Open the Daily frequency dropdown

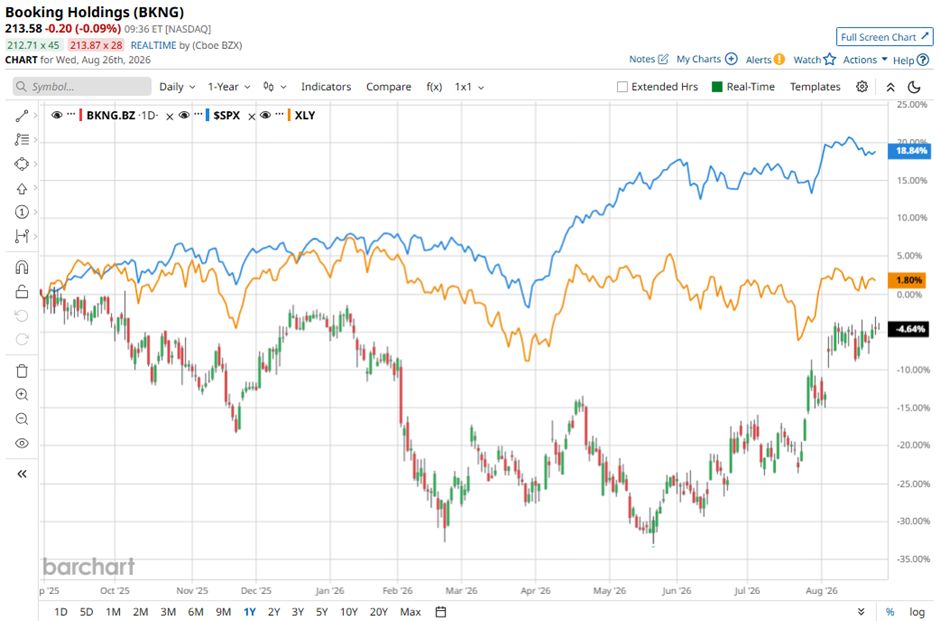click(x=177, y=87)
